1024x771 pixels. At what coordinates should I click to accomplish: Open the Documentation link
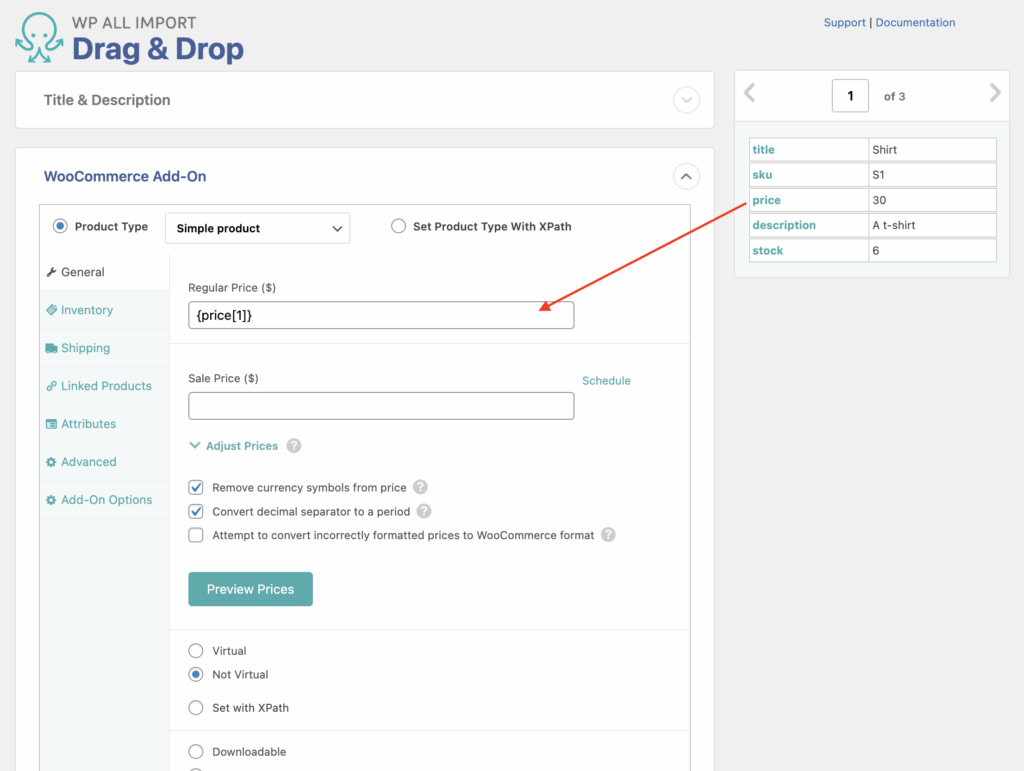click(918, 22)
